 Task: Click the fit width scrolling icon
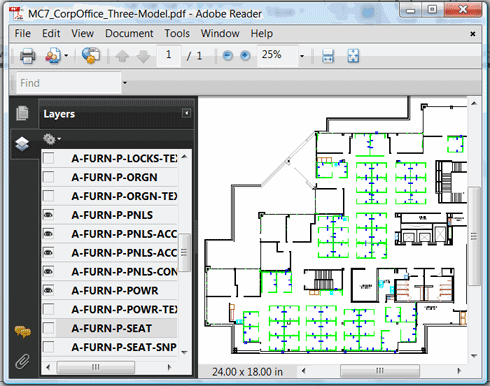(x=328, y=56)
